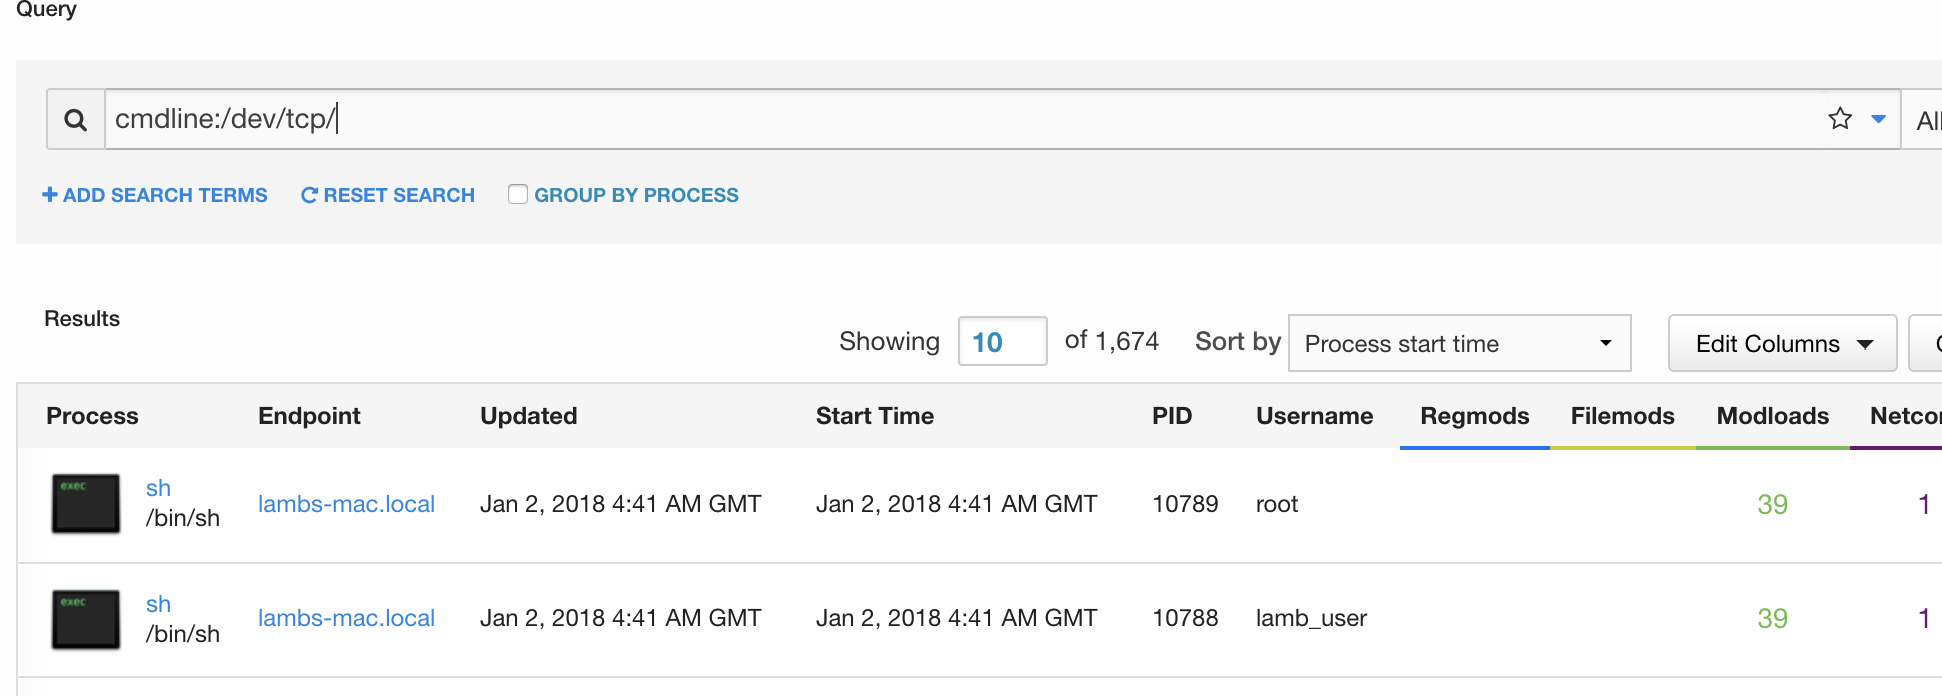Click the modloads count 39 for root row

[1772, 504]
